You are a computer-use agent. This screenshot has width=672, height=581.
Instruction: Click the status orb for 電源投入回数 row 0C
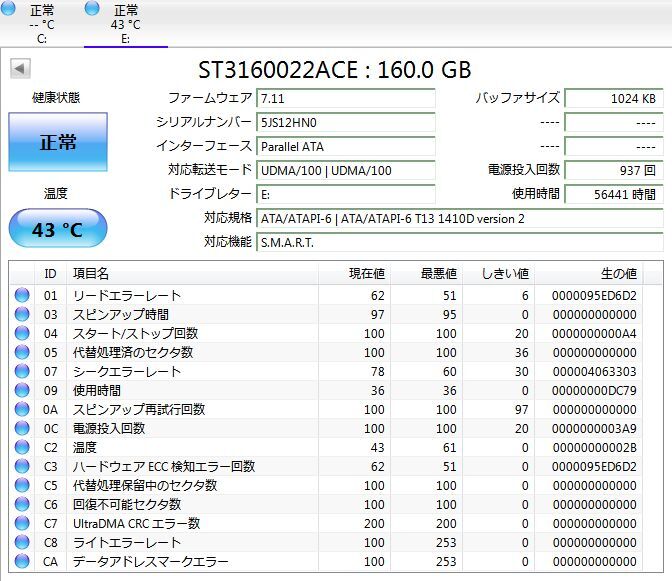pyautogui.click(x=22, y=429)
